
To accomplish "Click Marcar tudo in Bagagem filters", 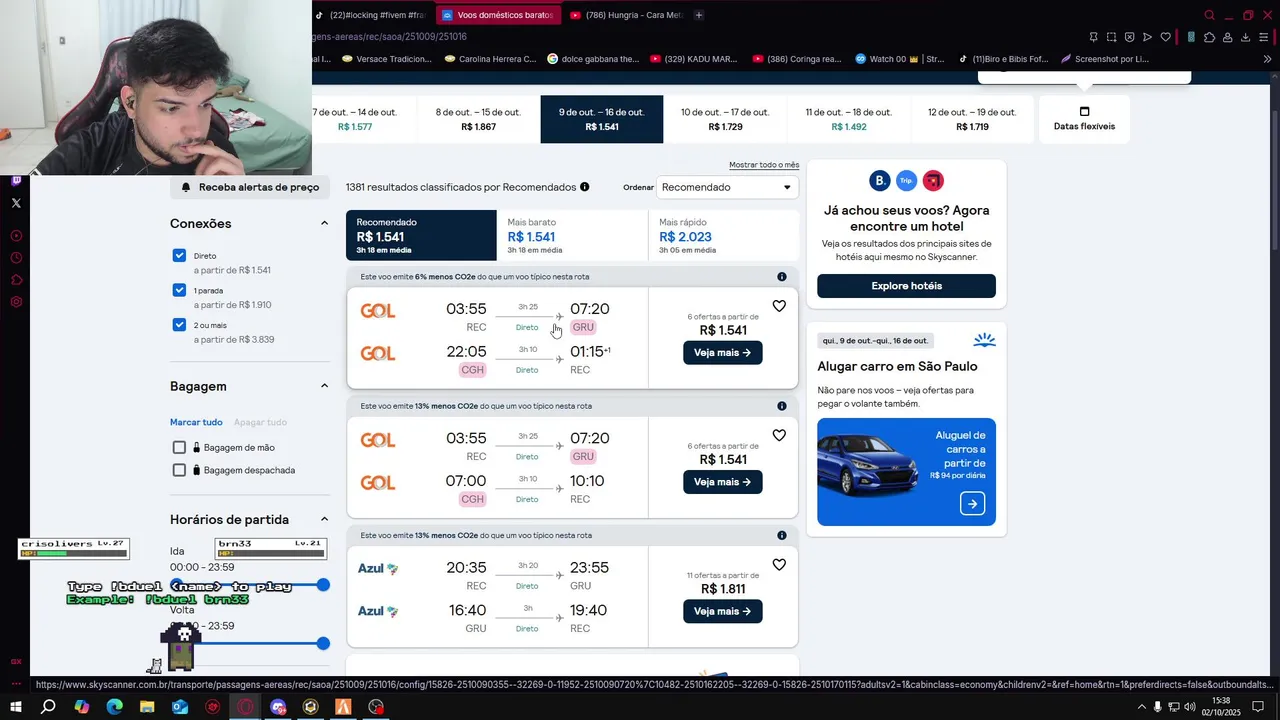I will click(196, 422).
